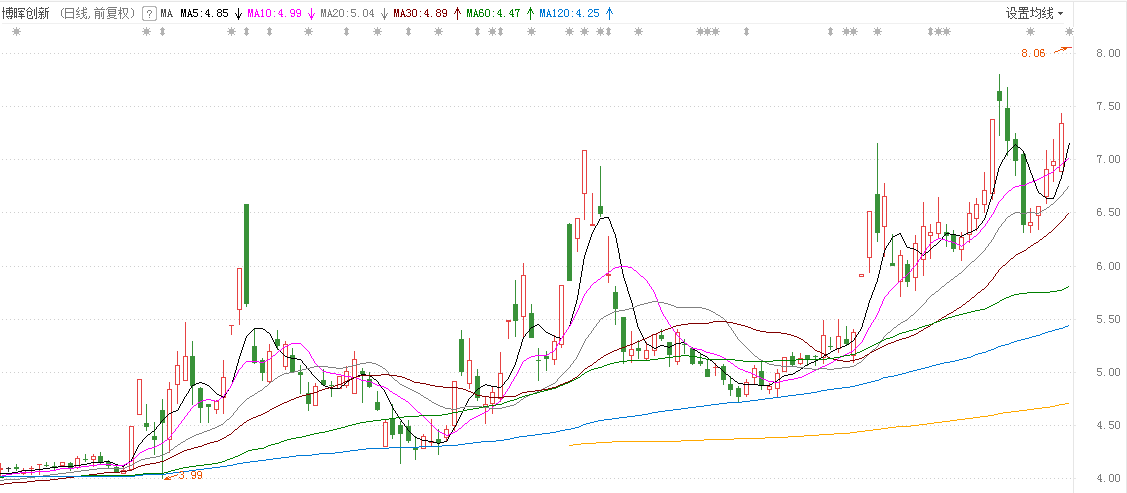Image resolution: width=1127 pixels, height=493 pixels.
Task: Click the green up arrow beside MA60
Action: [x=530, y=14]
